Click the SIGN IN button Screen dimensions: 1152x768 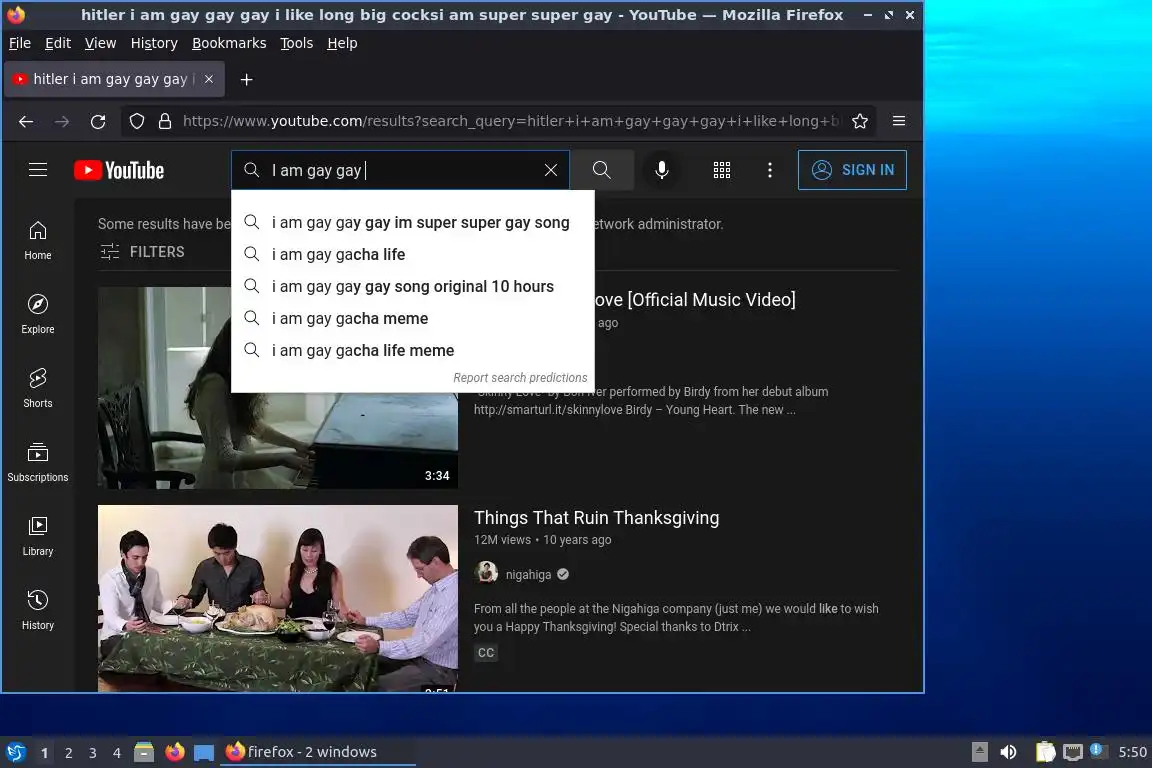pos(852,170)
